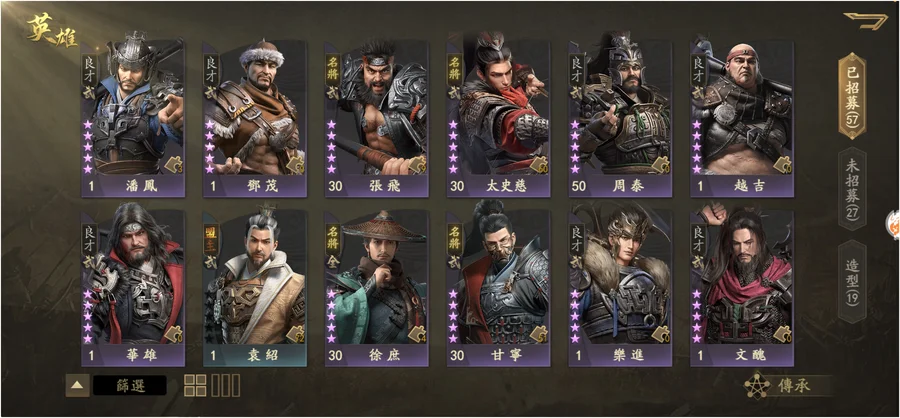
Task: Switch to column list view icon
Action: 226,385
